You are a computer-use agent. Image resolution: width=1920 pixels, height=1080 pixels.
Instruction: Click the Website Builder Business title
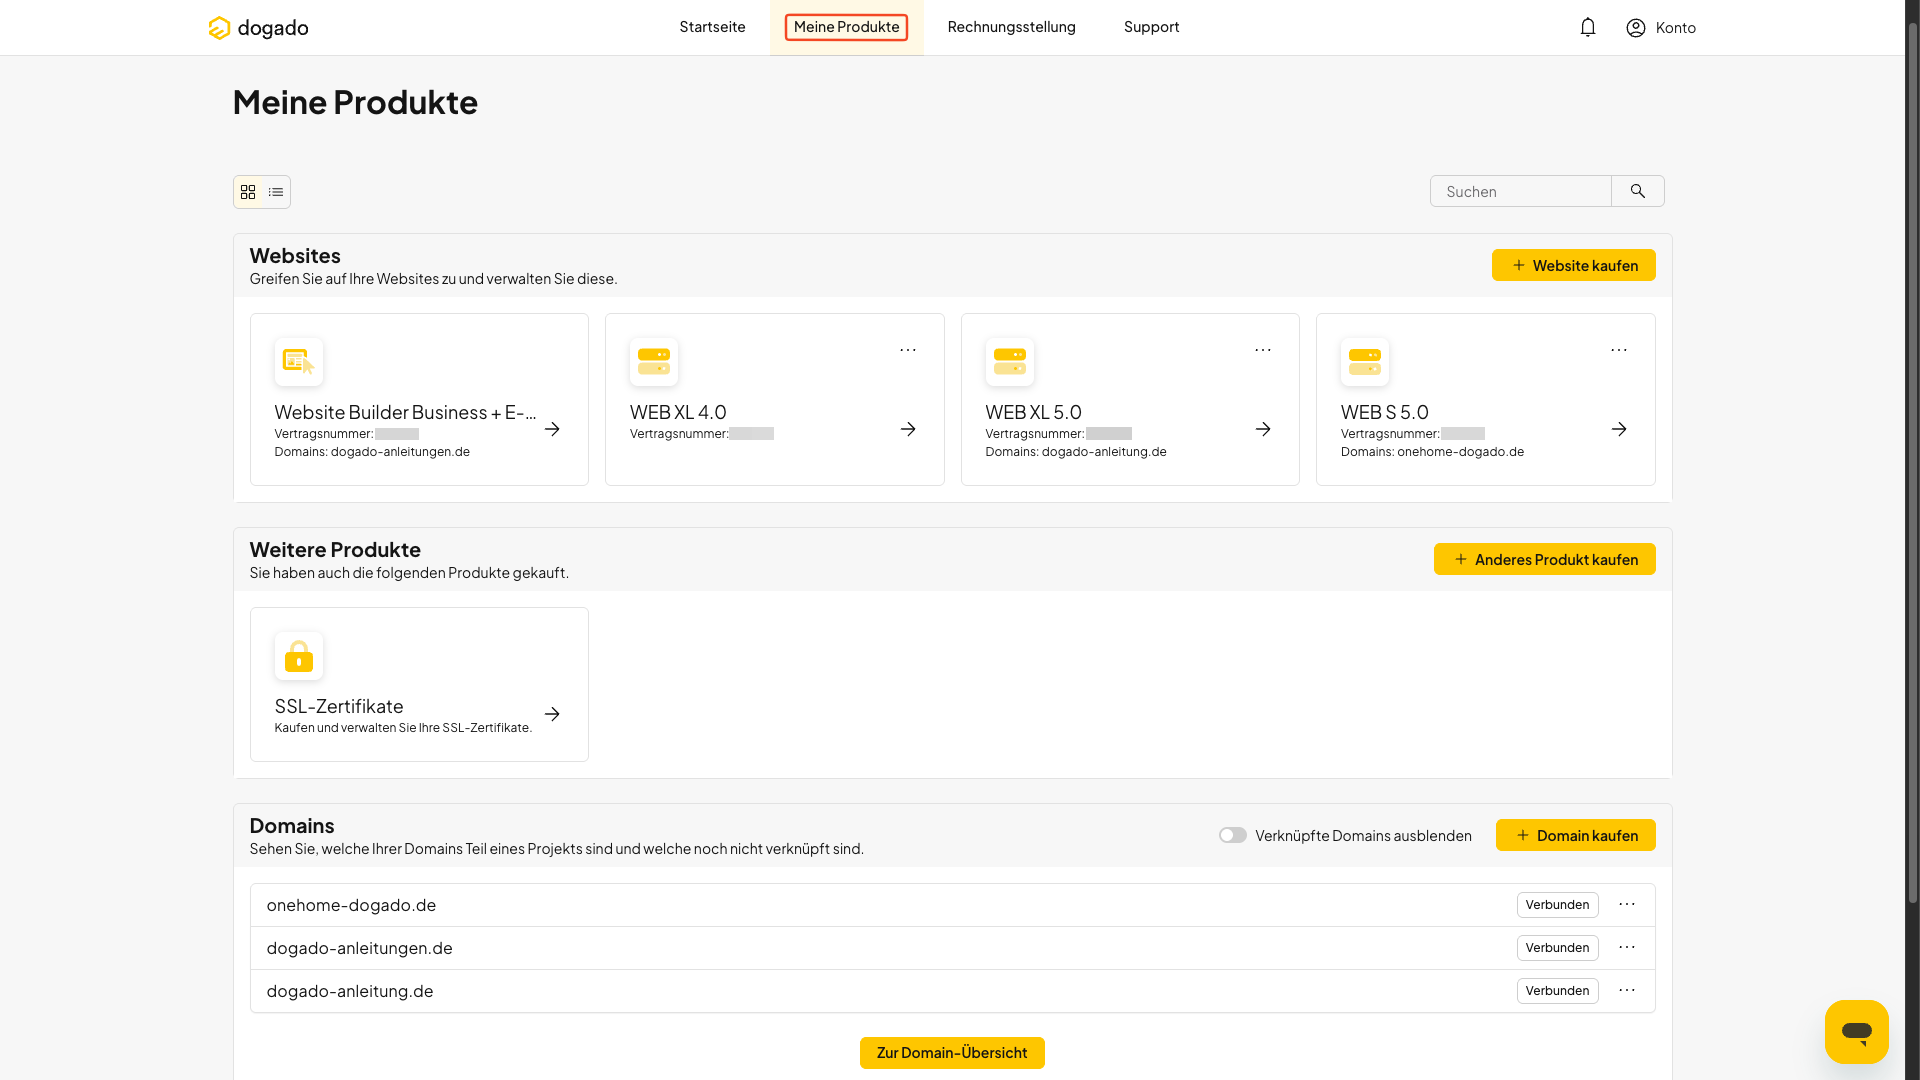click(405, 412)
